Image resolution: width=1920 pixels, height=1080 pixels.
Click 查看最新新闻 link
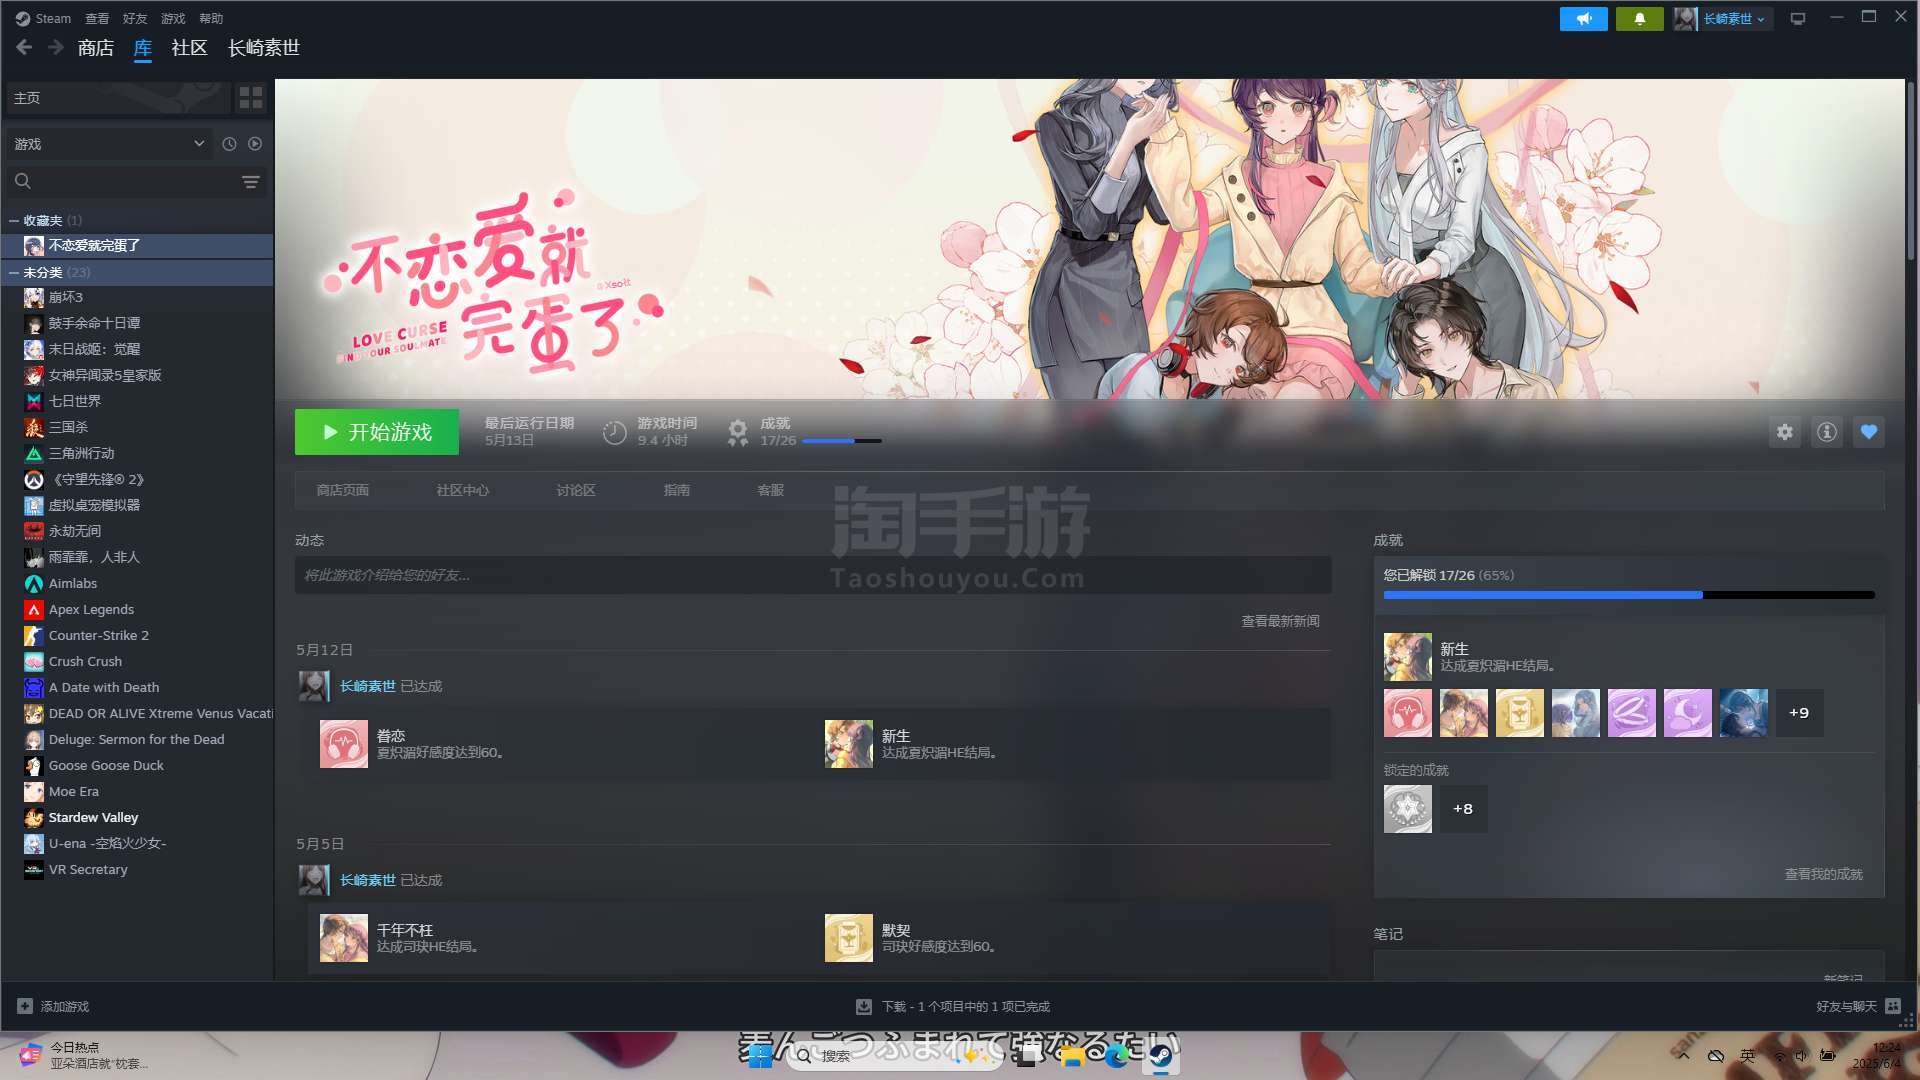(1281, 621)
